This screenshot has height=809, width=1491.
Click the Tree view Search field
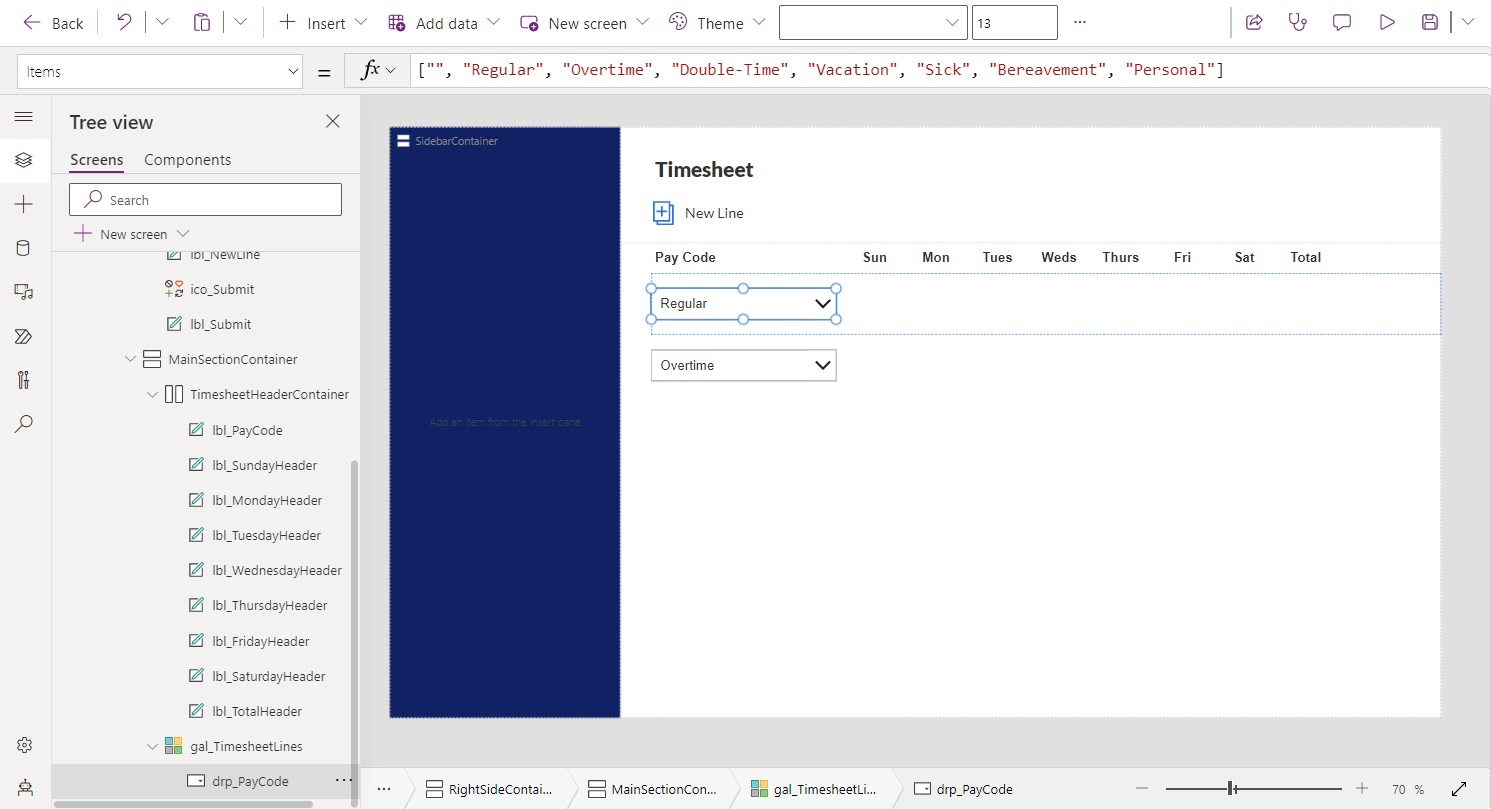[205, 200]
